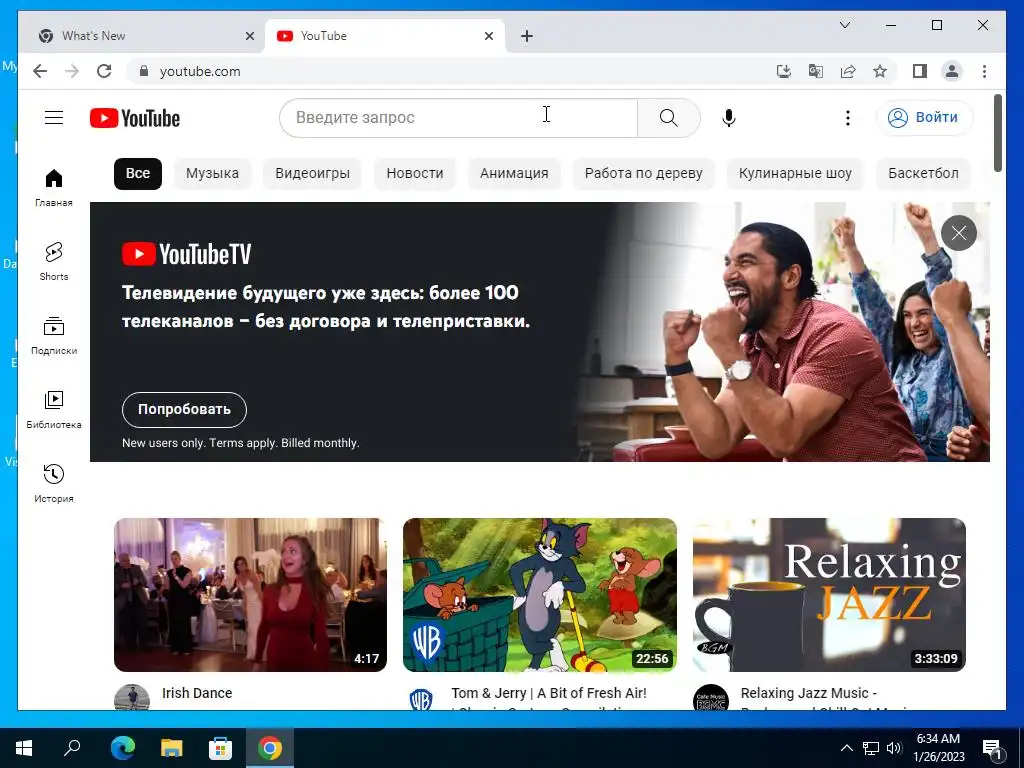The image size is (1024, 768).
Task: Focus the Введите запрос search field
Action: tap(458, 118)
